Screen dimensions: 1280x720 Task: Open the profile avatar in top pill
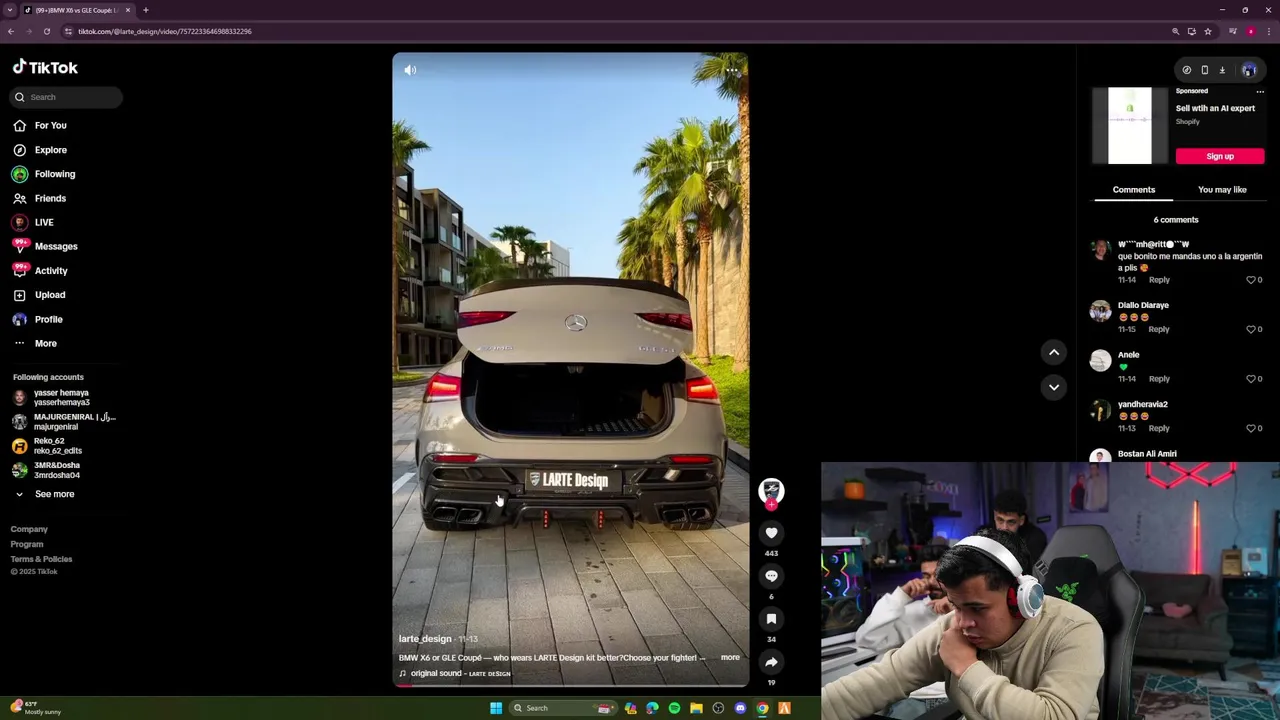[x=1248, y=70]
